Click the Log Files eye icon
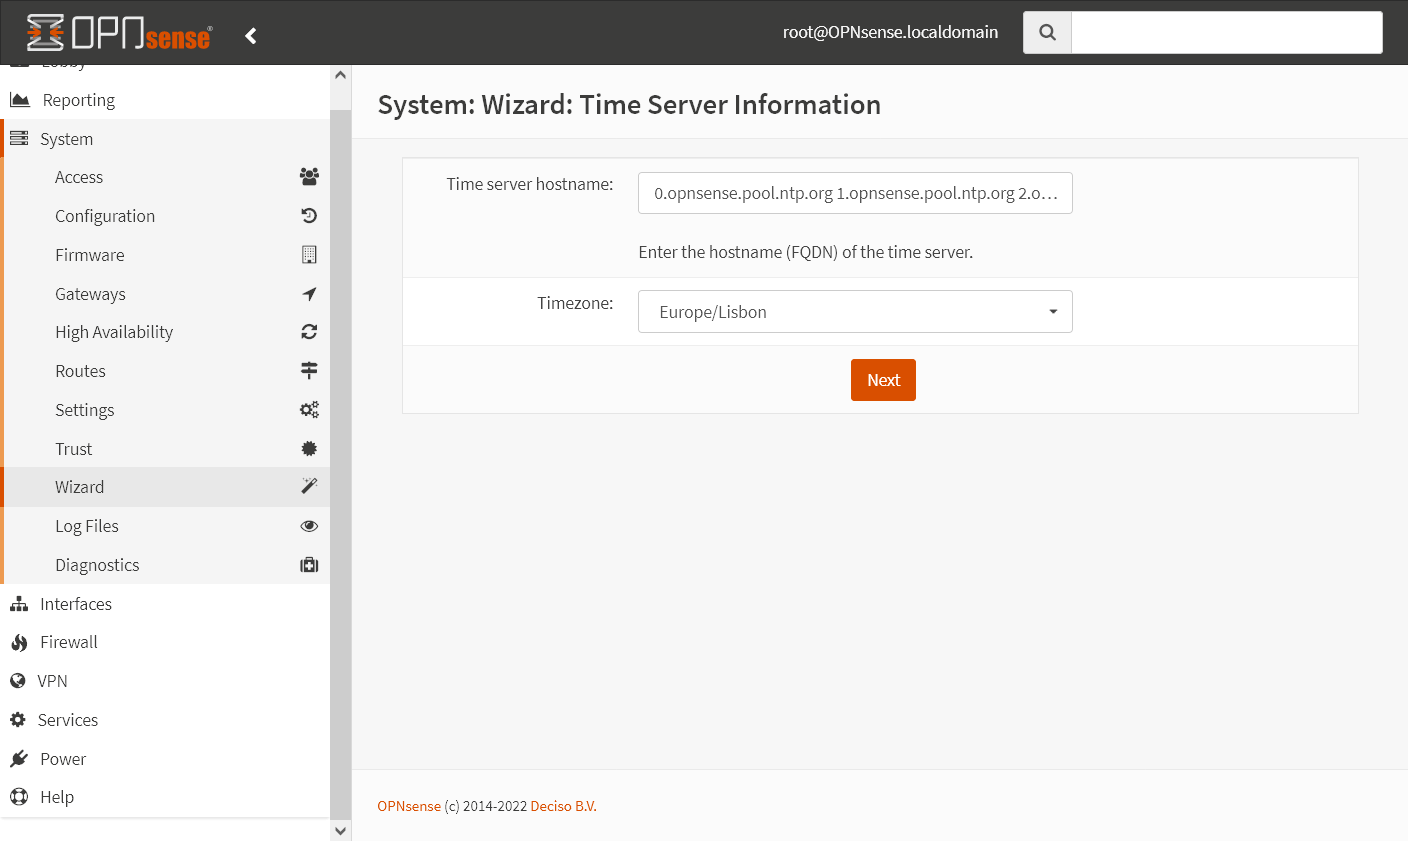 (x=309, y=525)
